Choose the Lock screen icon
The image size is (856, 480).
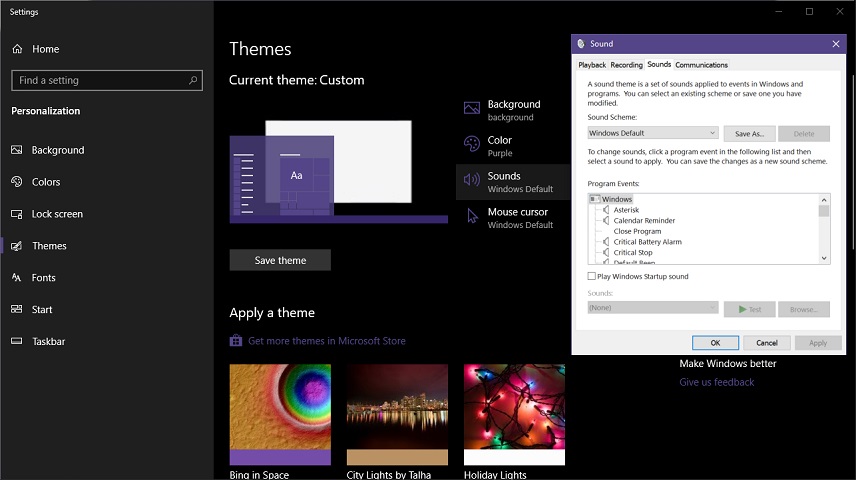(17, 214)
